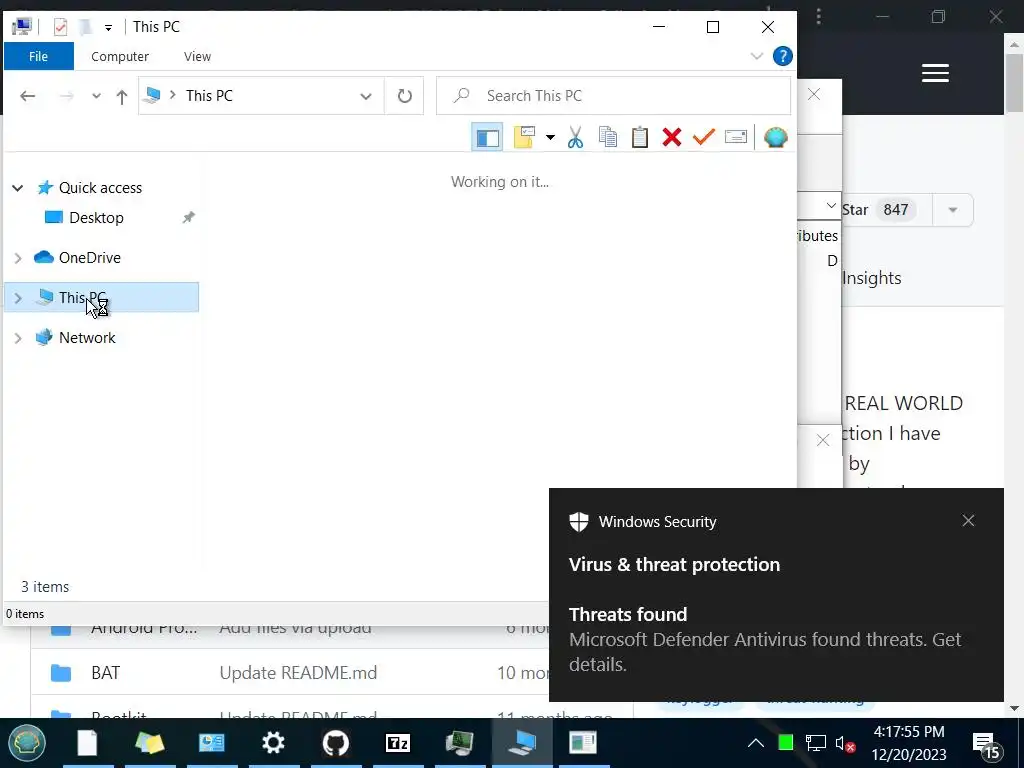Toggle the navigation pane toolbar button
This screenshot has height=768, width=1024.
(x=487, y=137)
